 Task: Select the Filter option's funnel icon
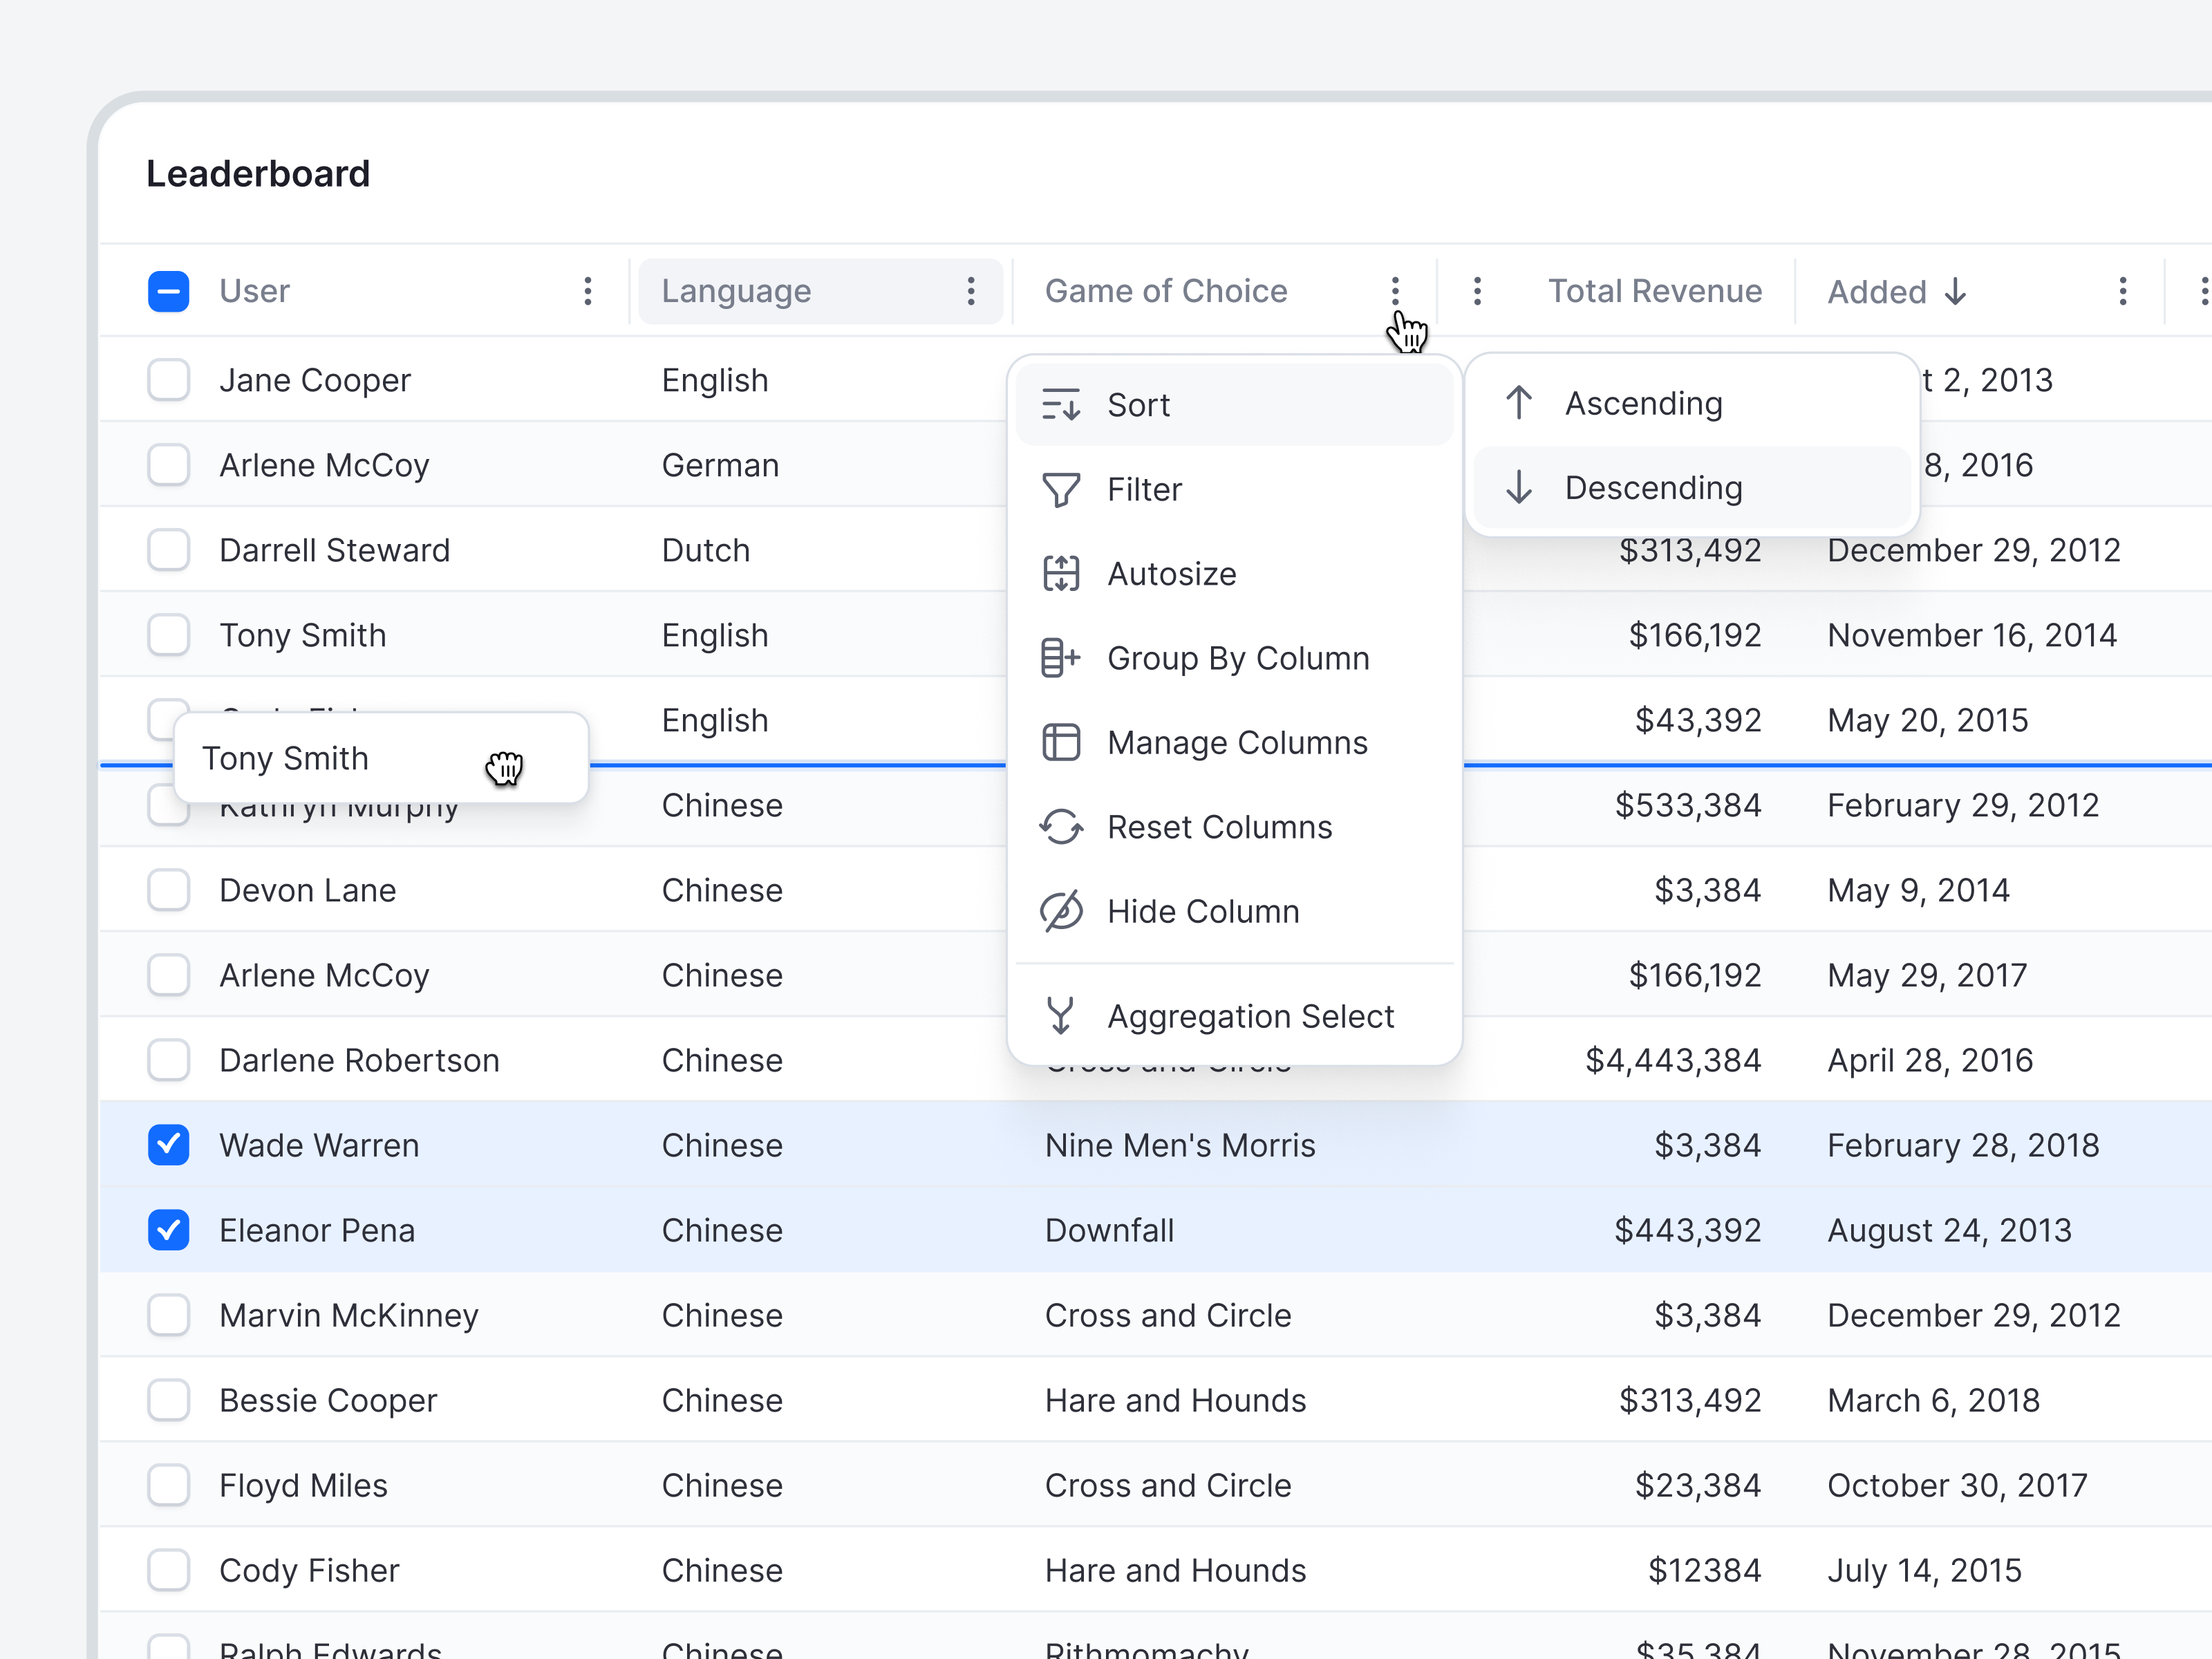tap(1062, 489)
